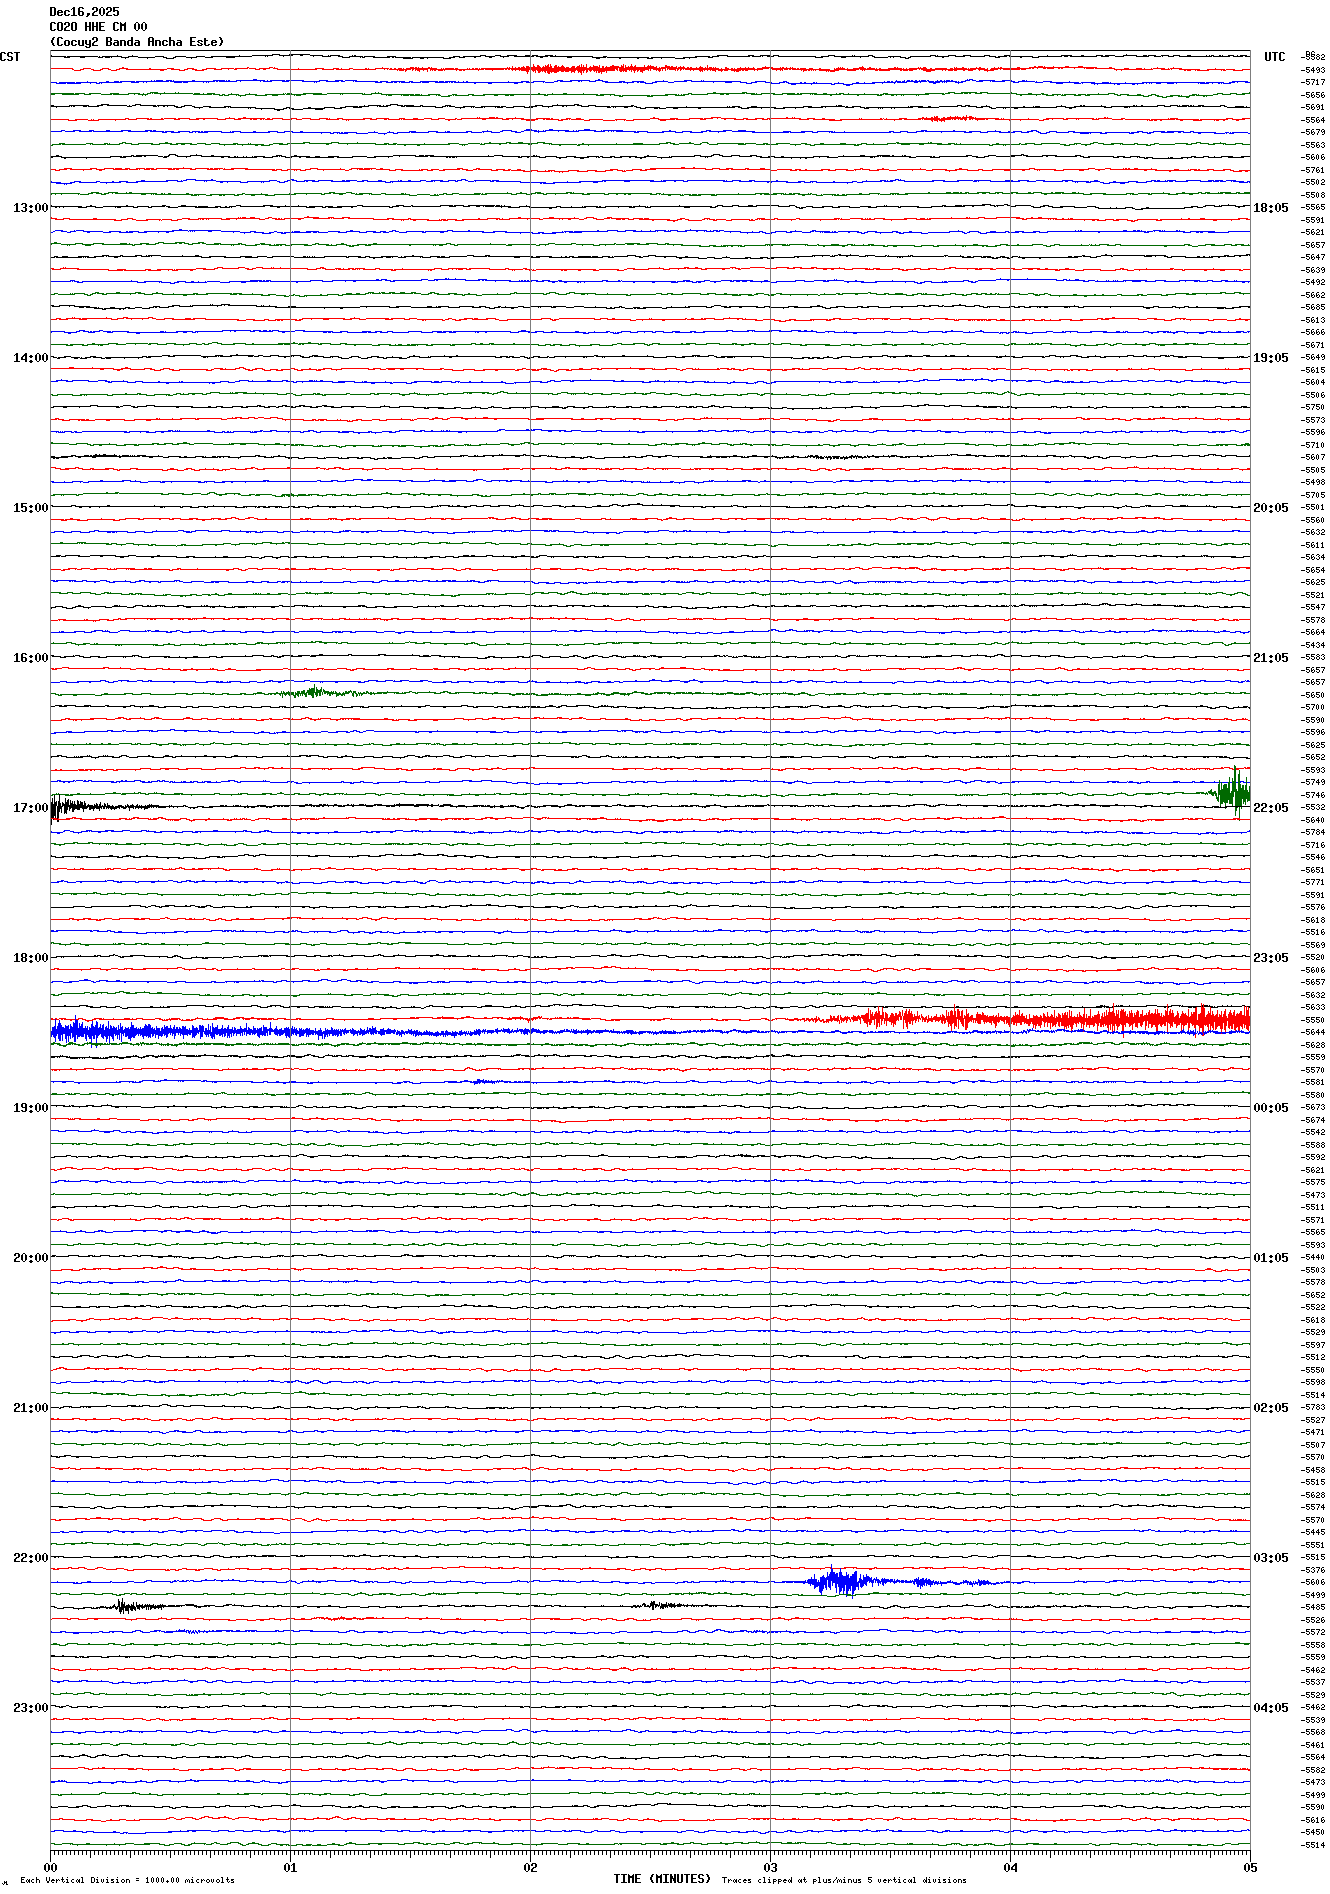Select the 18:05 UTC time label
Image resolution: width=1330 pixels, height=1894 pixels.
point(1271,208)
